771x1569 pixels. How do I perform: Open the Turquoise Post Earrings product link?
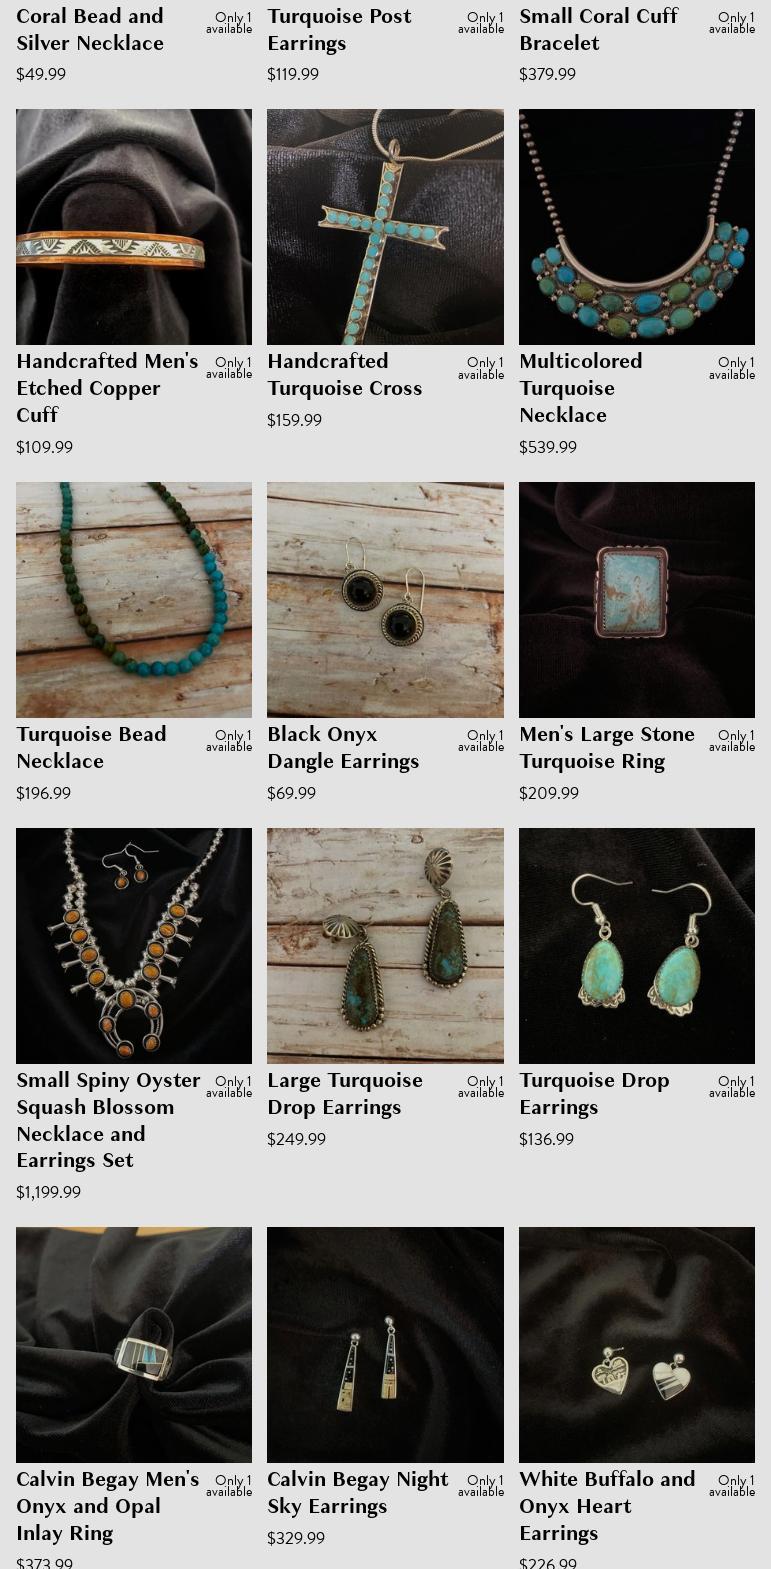click(339, 30)
